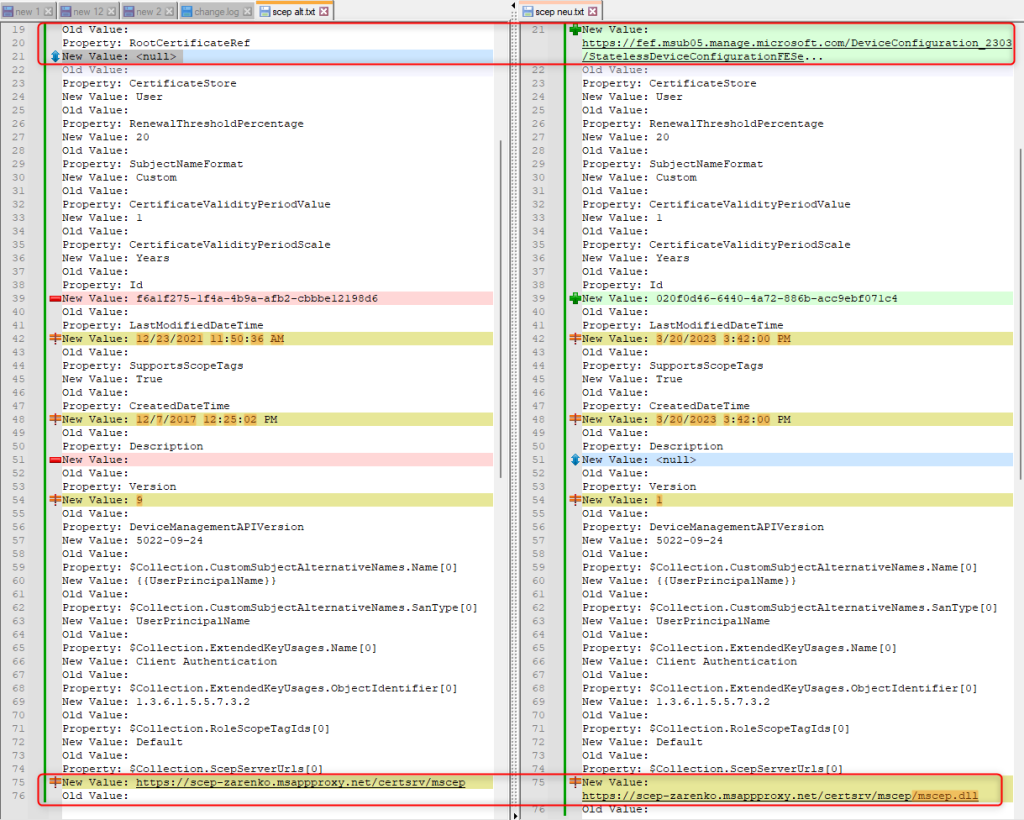Close the 'new 2' tab
The width and height of the screenshot is (1024, 820).
169,12
